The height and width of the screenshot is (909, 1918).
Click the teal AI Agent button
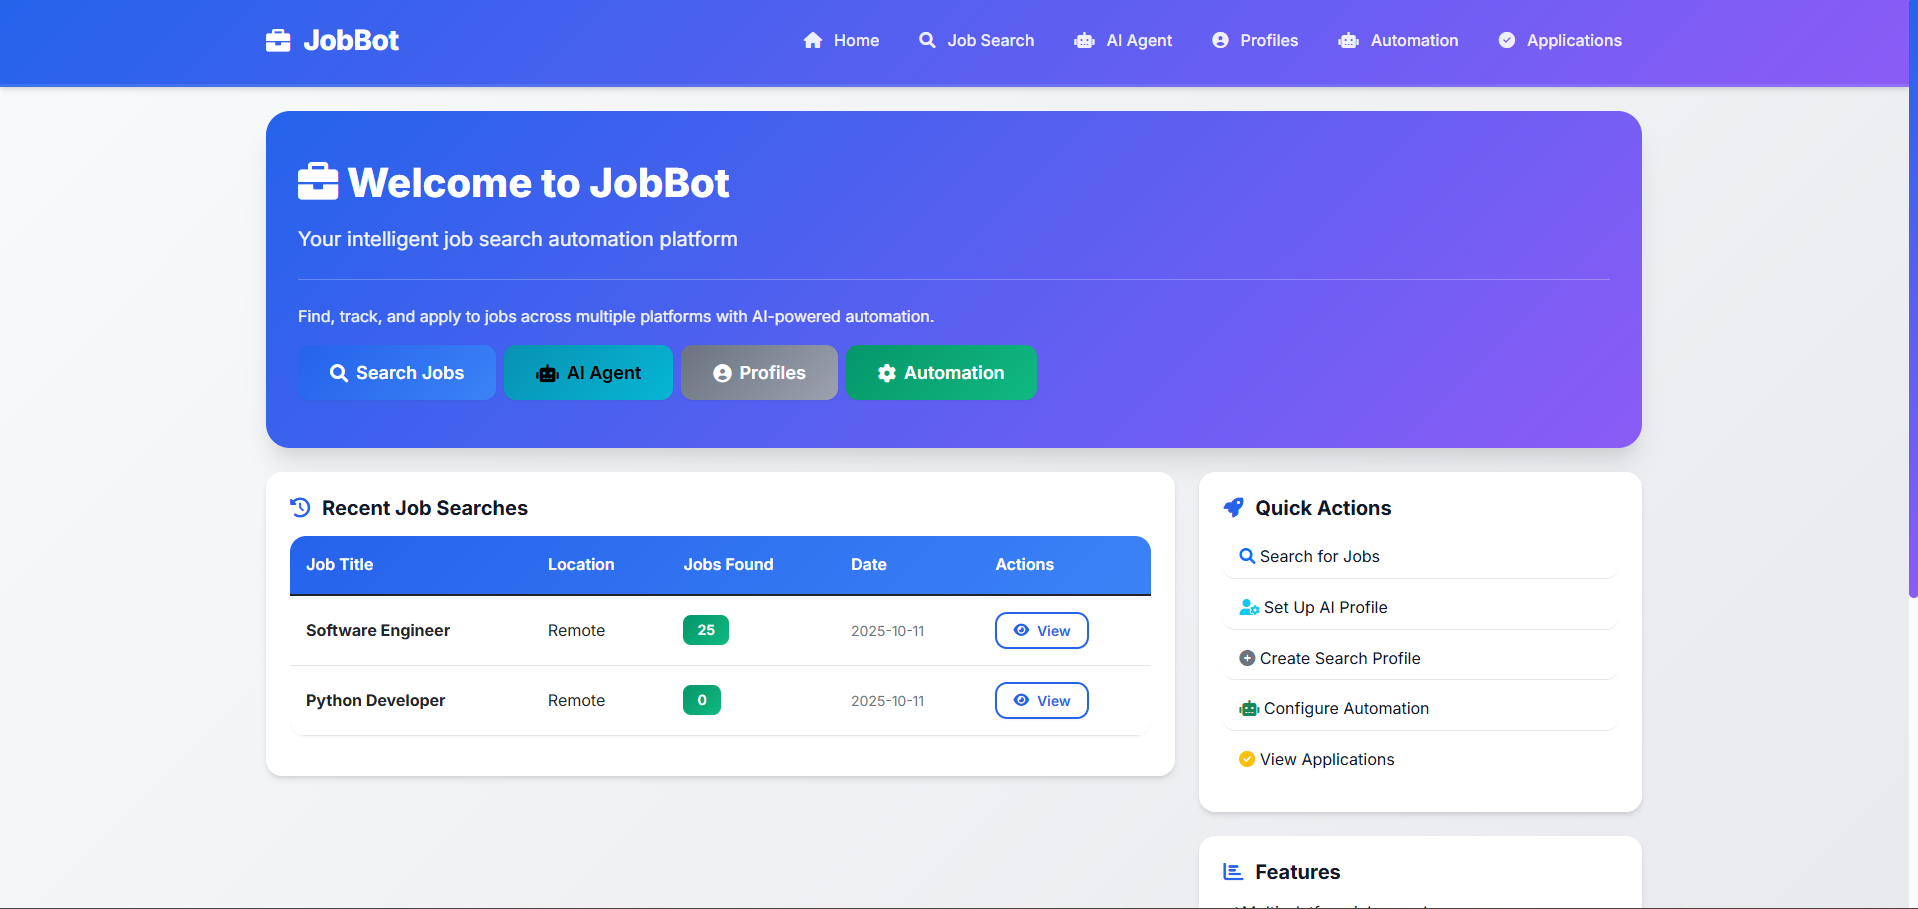(588, 372)
